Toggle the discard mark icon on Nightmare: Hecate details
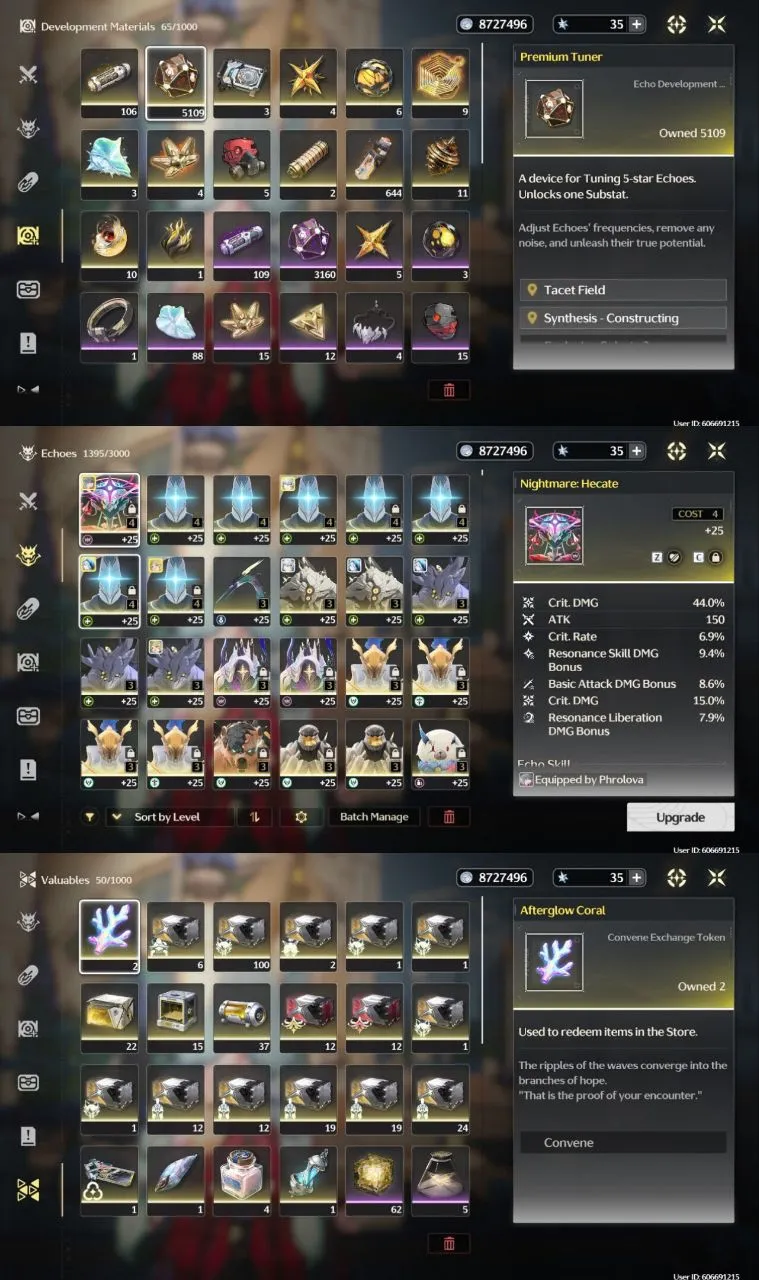Image resolution: width=759 pixels, height=1280 pixels. tap(675, 557)
